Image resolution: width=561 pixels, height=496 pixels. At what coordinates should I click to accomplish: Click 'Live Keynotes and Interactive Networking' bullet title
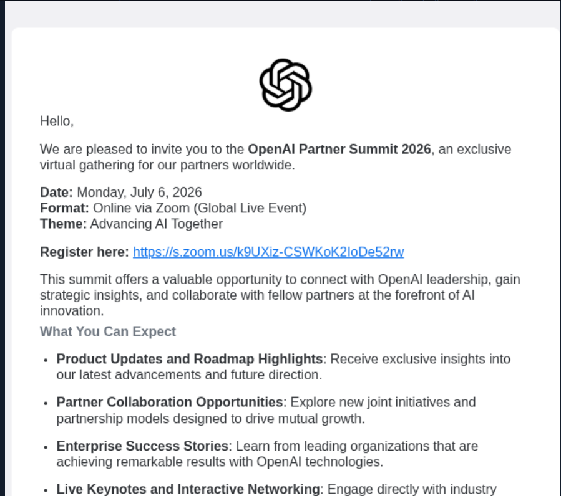pos(190,489)
